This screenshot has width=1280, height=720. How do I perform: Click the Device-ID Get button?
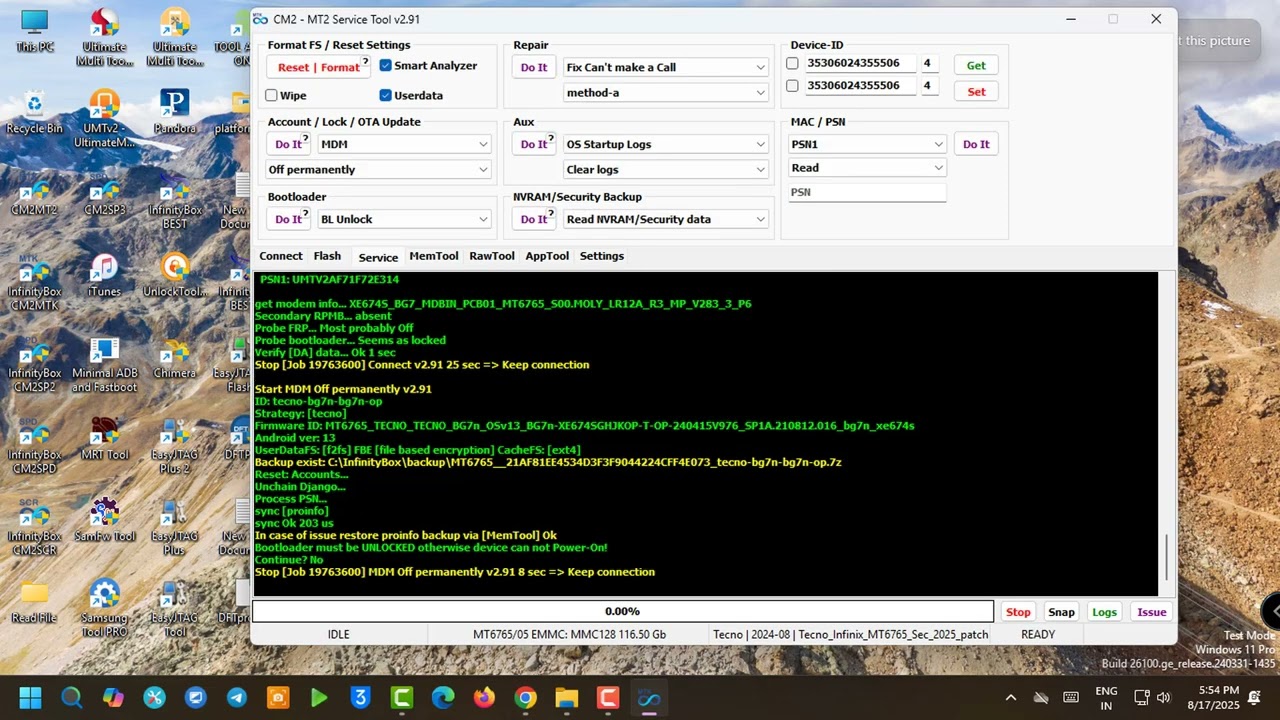tap(976, 65)
